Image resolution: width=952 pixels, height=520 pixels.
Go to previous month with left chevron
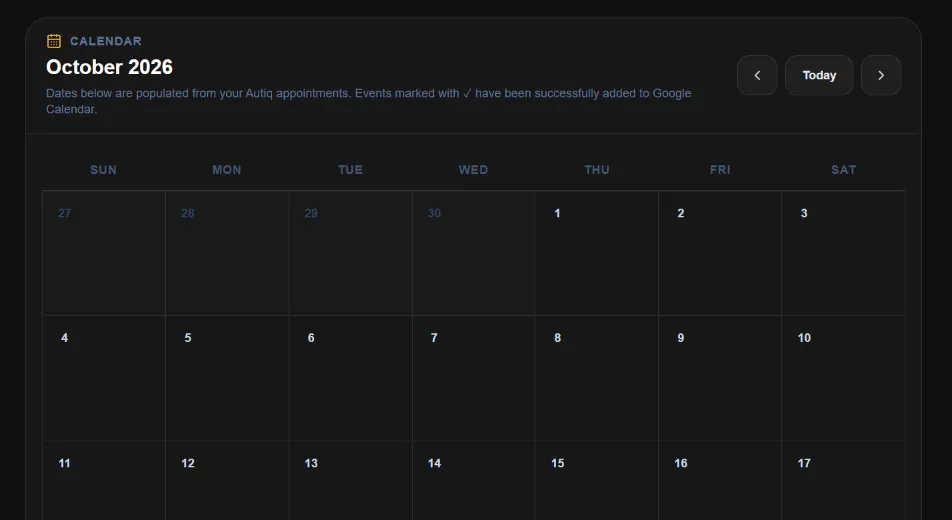757,75
